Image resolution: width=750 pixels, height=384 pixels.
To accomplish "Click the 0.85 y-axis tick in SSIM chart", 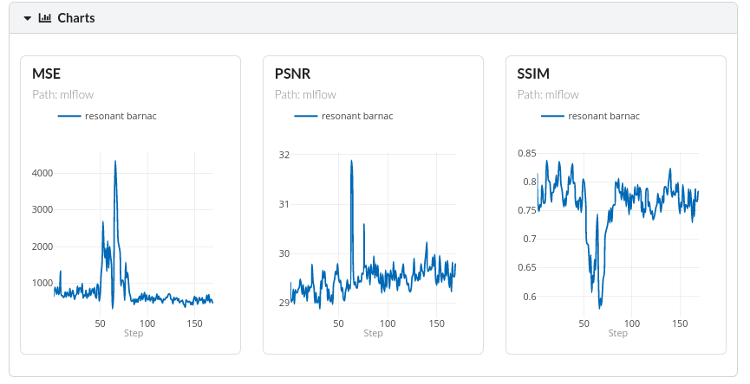I will tap(527, 154).
